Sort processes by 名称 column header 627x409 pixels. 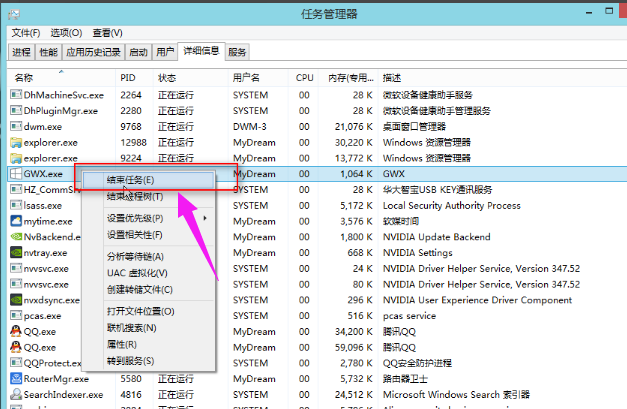pos(24,77)
